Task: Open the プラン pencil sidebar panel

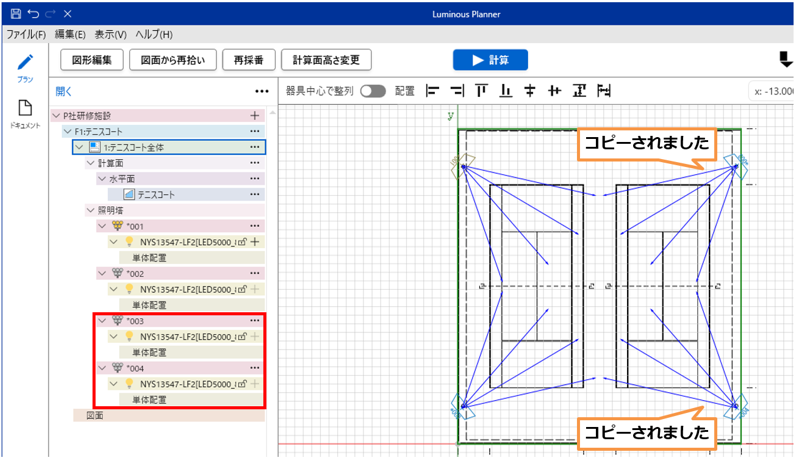Action: 26,66
